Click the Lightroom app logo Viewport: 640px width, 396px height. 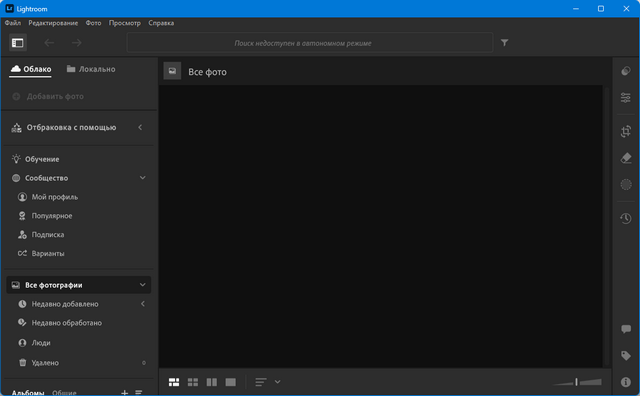click(9, 8)
